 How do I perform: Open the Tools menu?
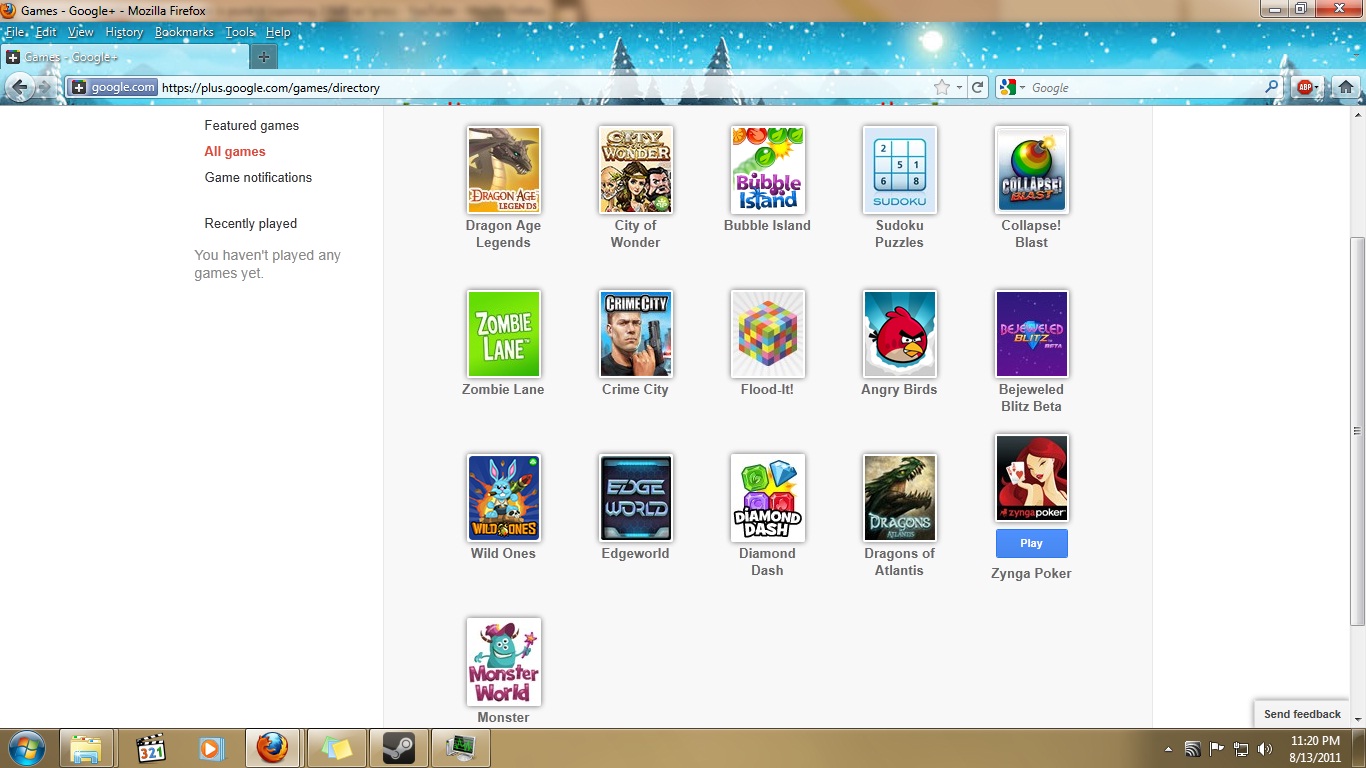point(240,32)
